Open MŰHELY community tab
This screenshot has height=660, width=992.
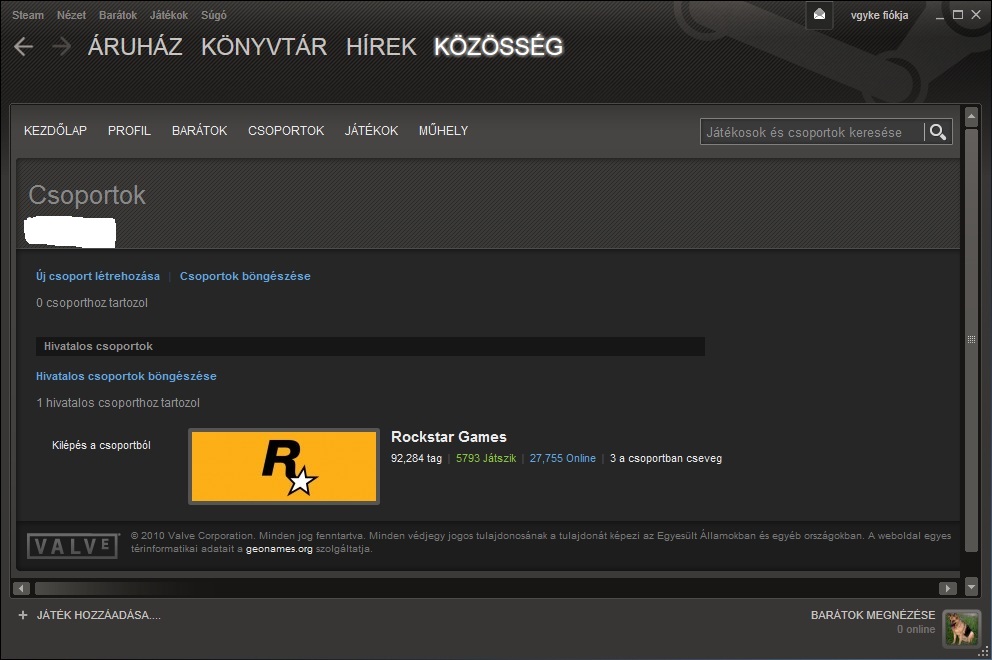click(443, 130)
